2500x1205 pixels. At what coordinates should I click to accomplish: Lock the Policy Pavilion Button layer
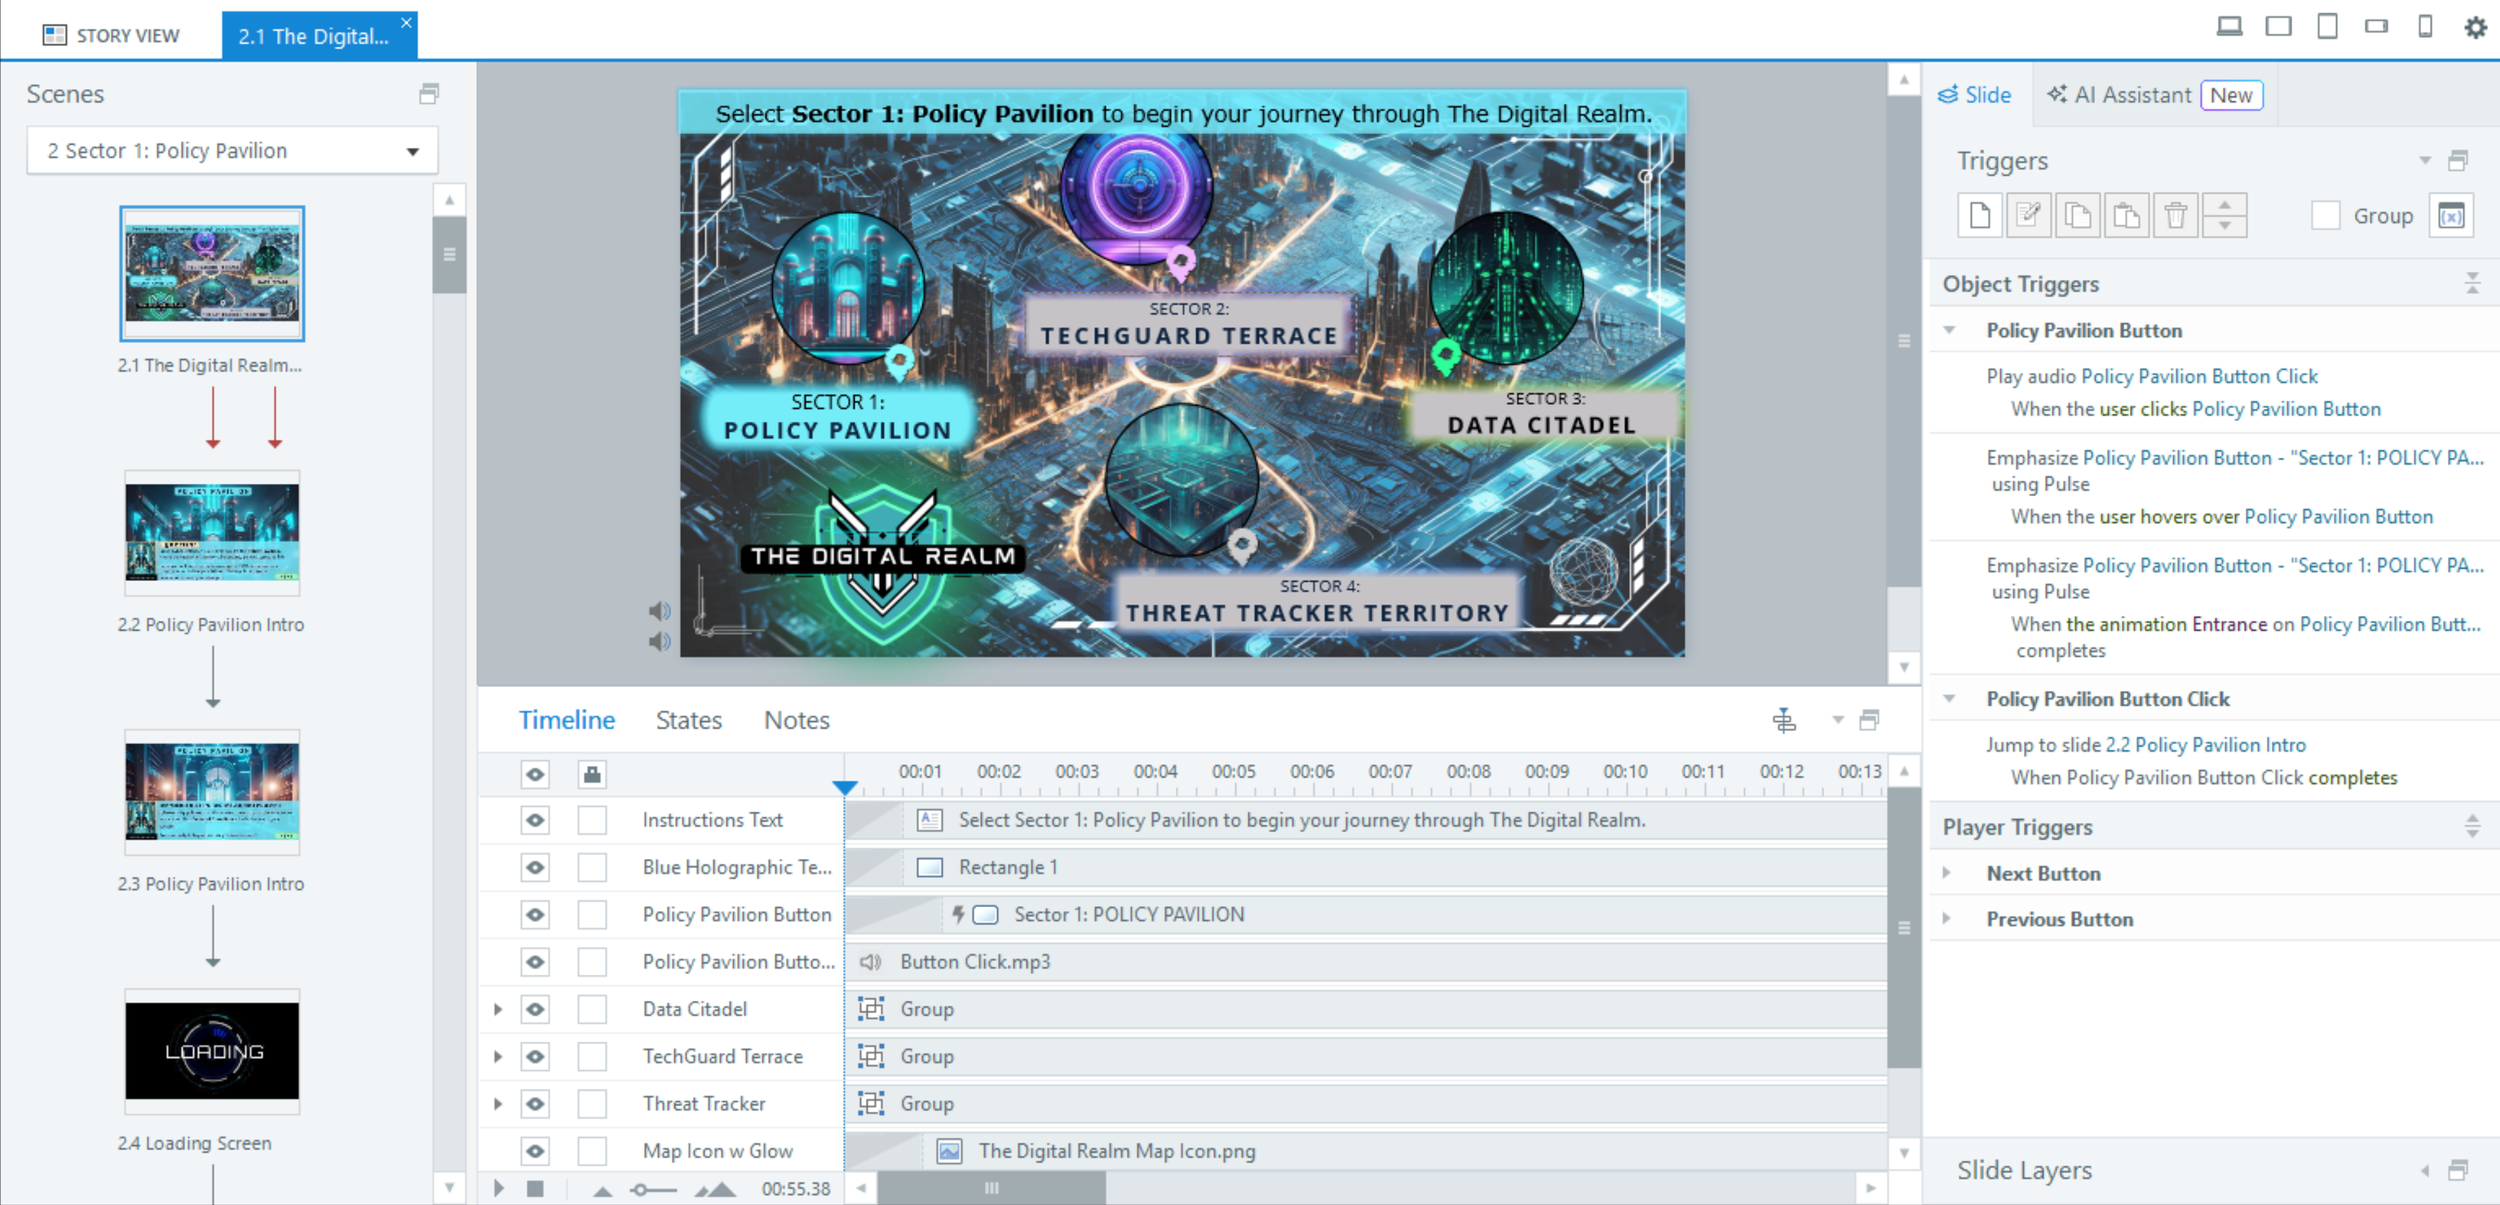[592, 914]
